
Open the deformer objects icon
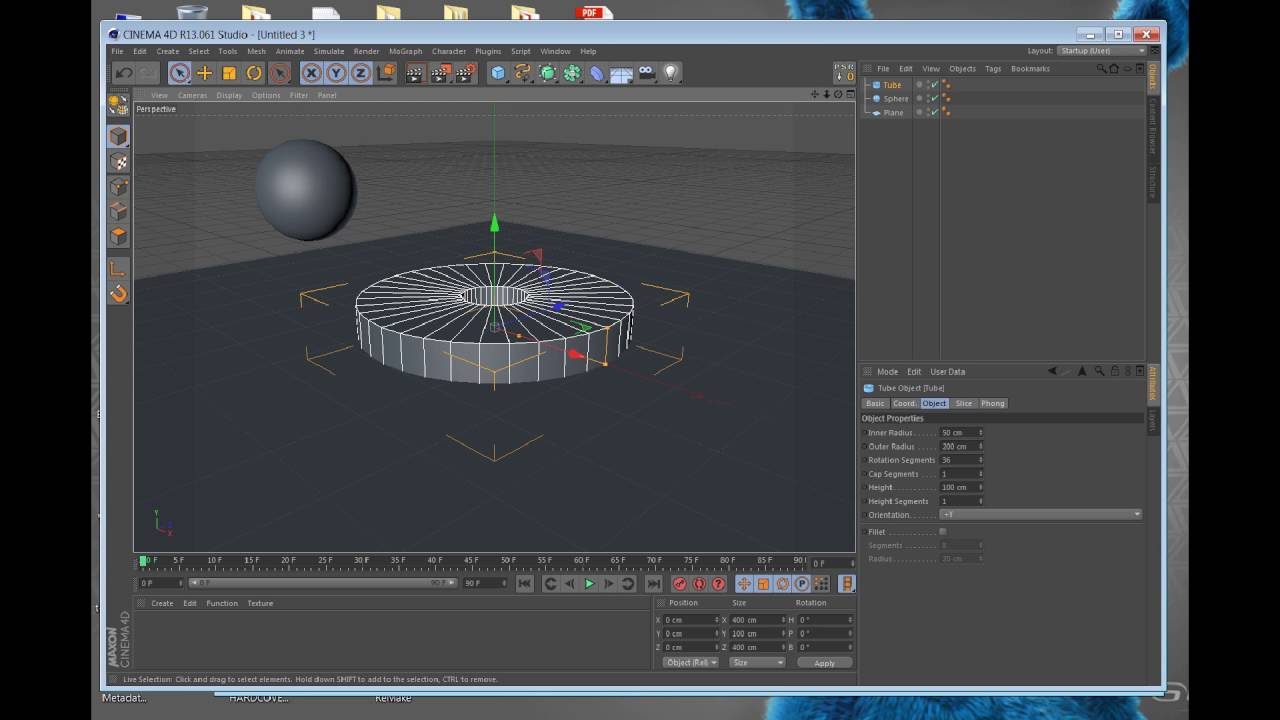tap(597, 73)
